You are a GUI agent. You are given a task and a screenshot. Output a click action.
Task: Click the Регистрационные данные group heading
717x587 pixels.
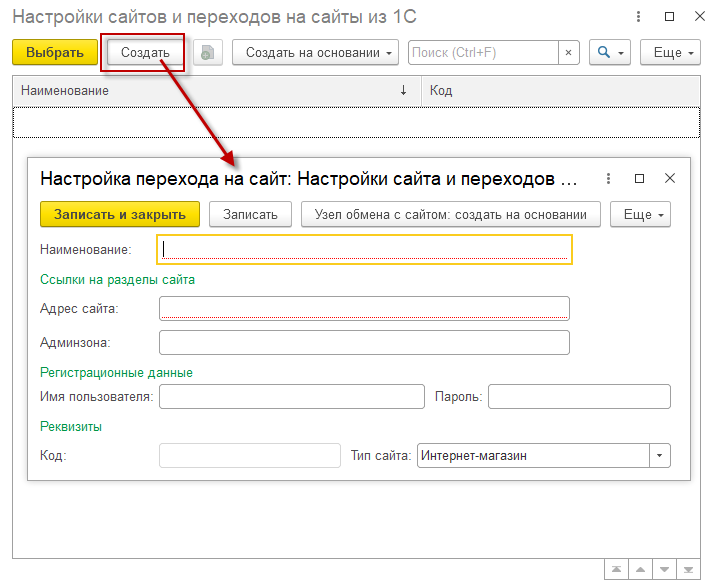pyautogui.click(x=117, y=373)
